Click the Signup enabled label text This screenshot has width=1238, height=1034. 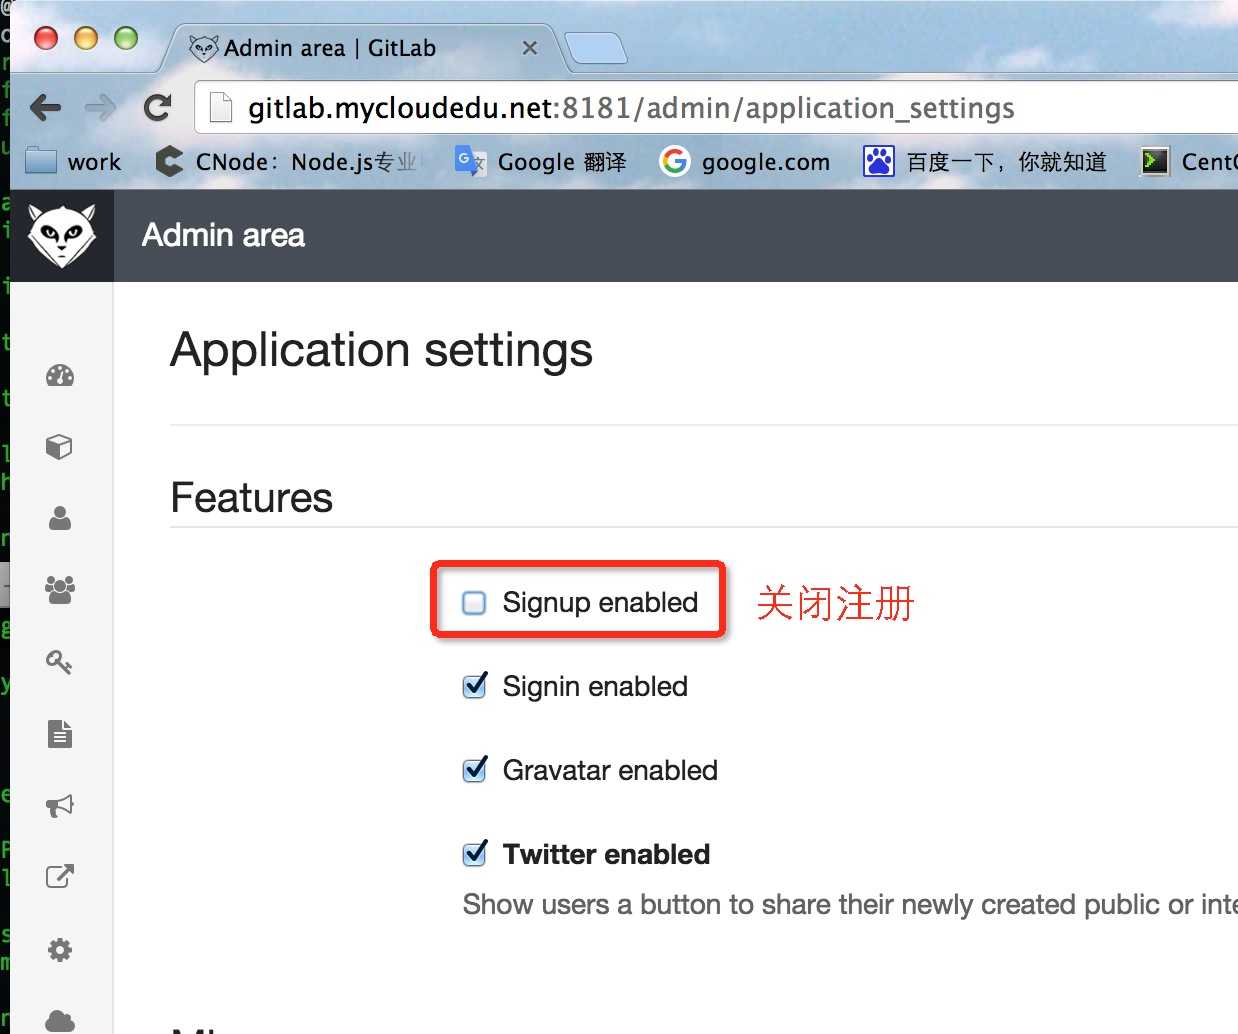pyautogui.click(x=600, y=602)
